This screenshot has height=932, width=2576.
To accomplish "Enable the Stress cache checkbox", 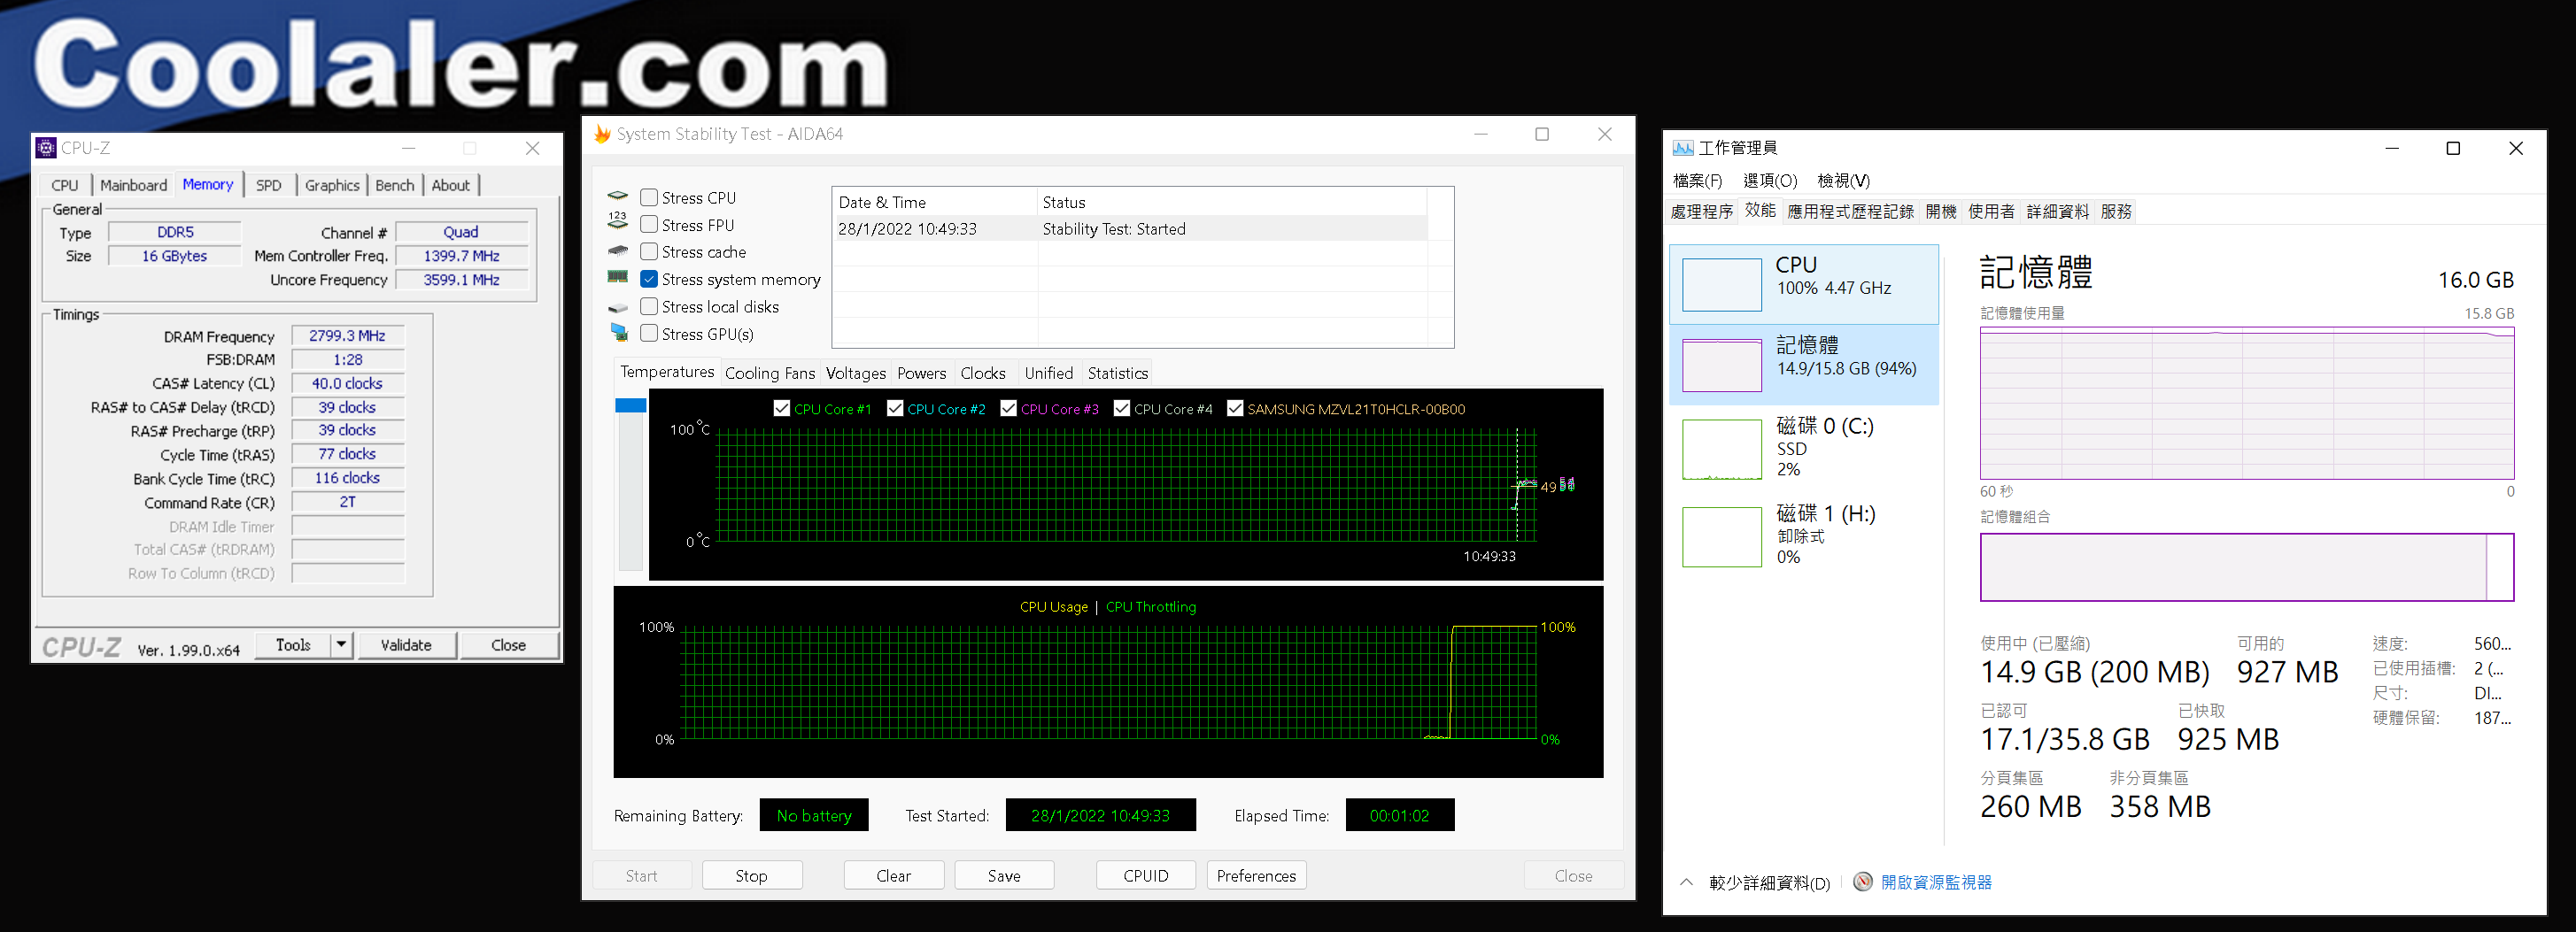I will point(649,252).
